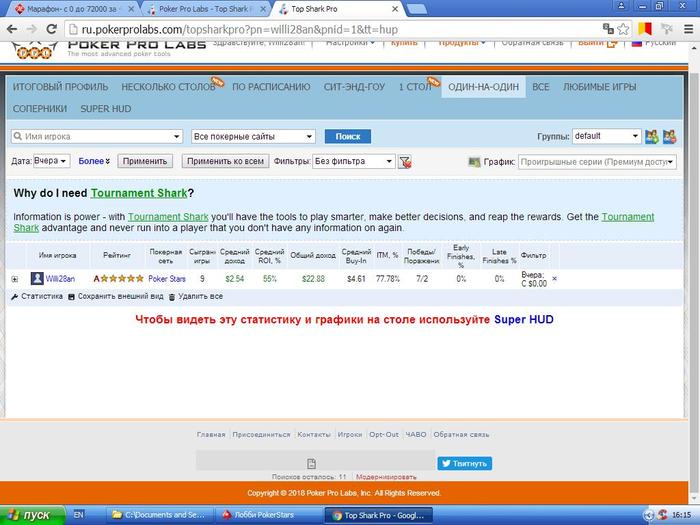Click the yellow bookmark extension icon

tap(645, 29)
